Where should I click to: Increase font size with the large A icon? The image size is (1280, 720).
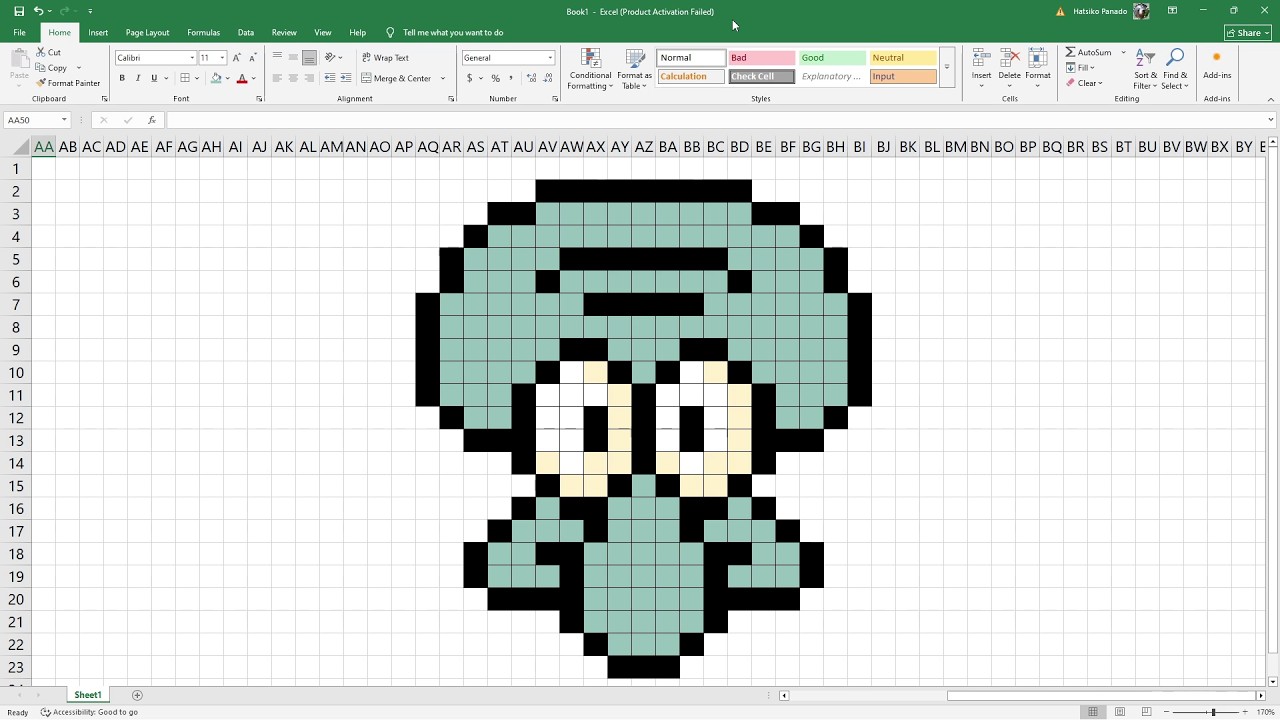(237, 58)
